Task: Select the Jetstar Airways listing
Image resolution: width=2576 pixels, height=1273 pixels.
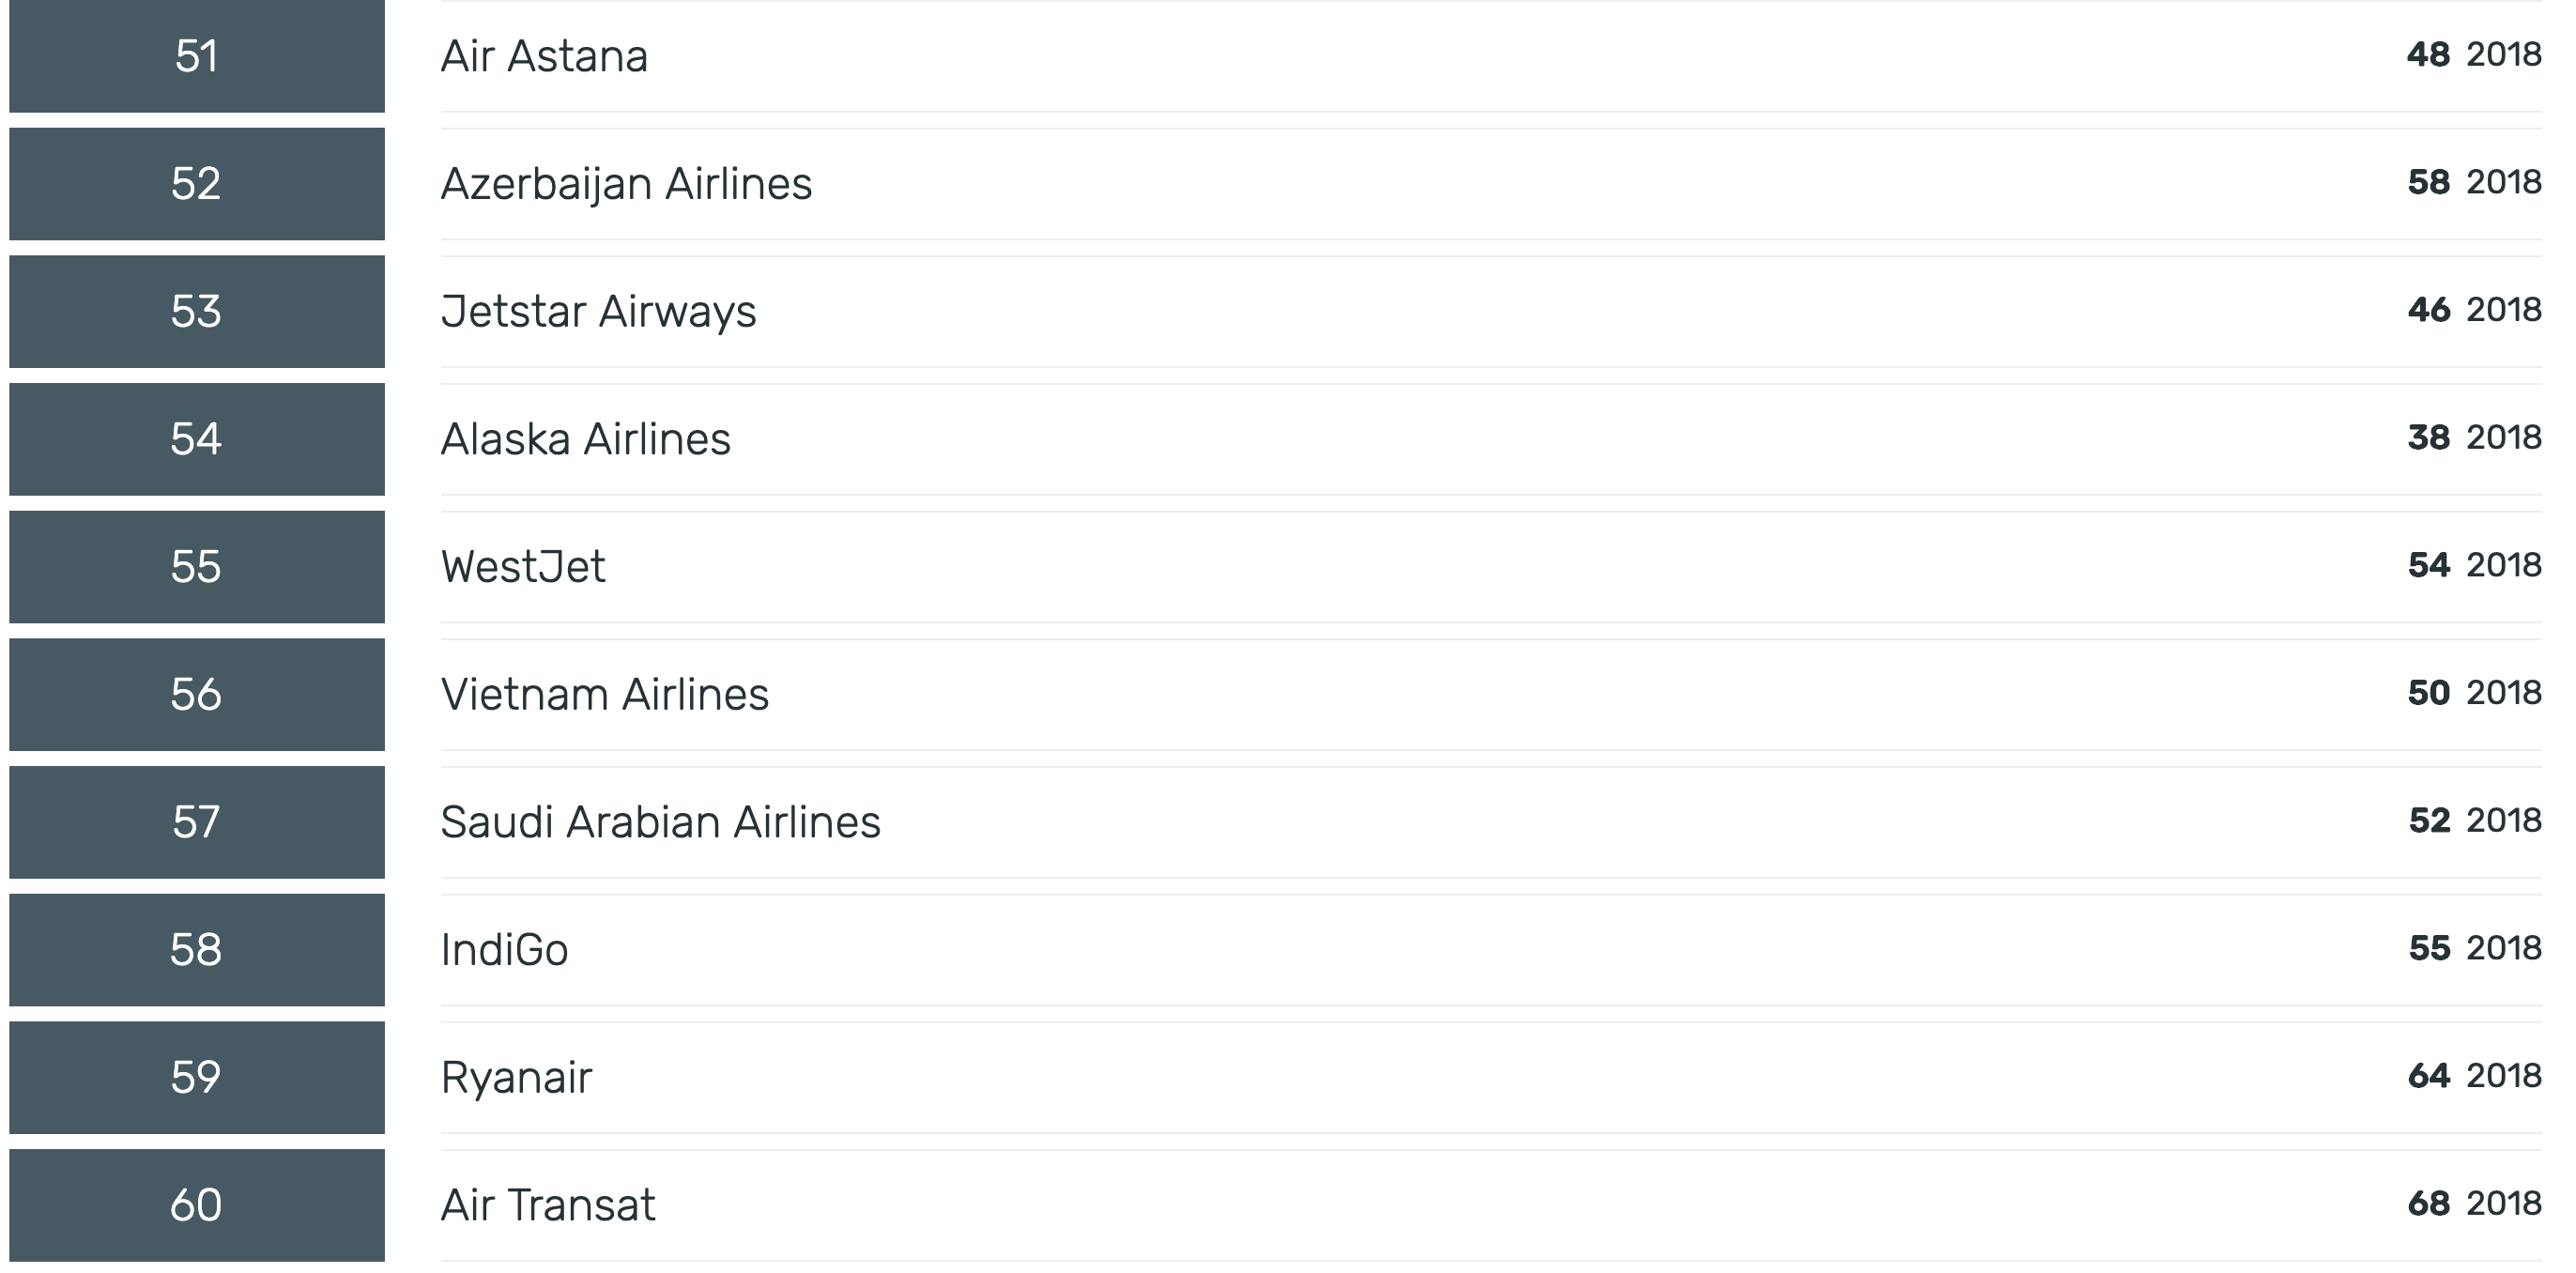Action: (x=598, y=312)
